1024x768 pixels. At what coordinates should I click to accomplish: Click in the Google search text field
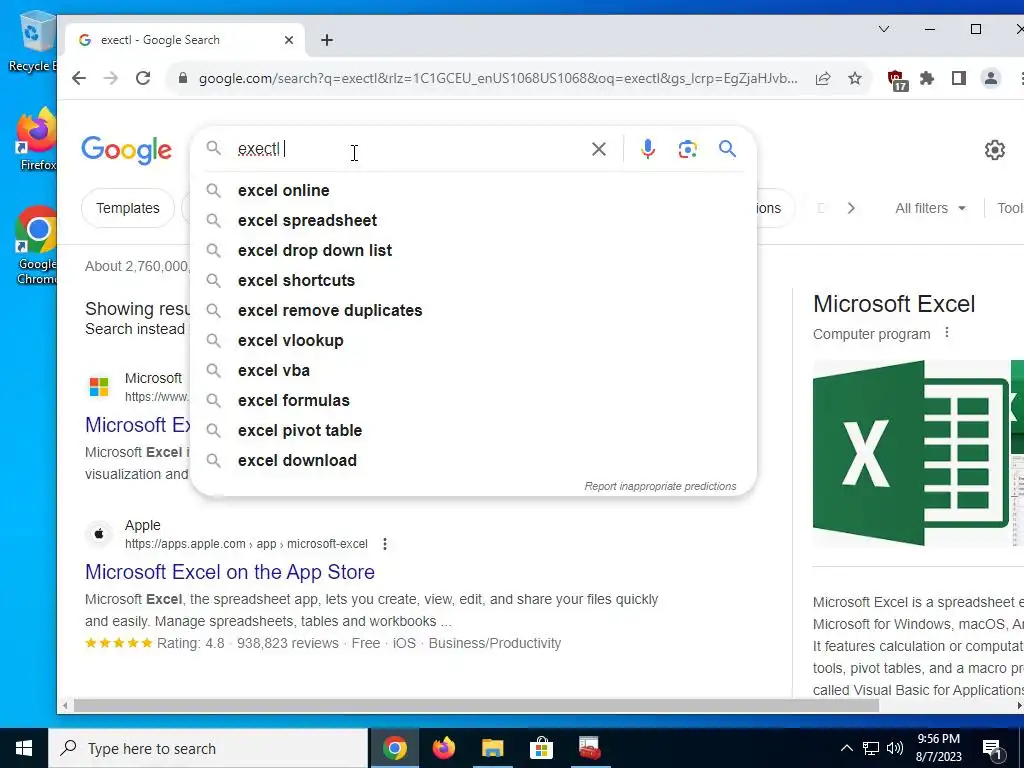[408, 149]
